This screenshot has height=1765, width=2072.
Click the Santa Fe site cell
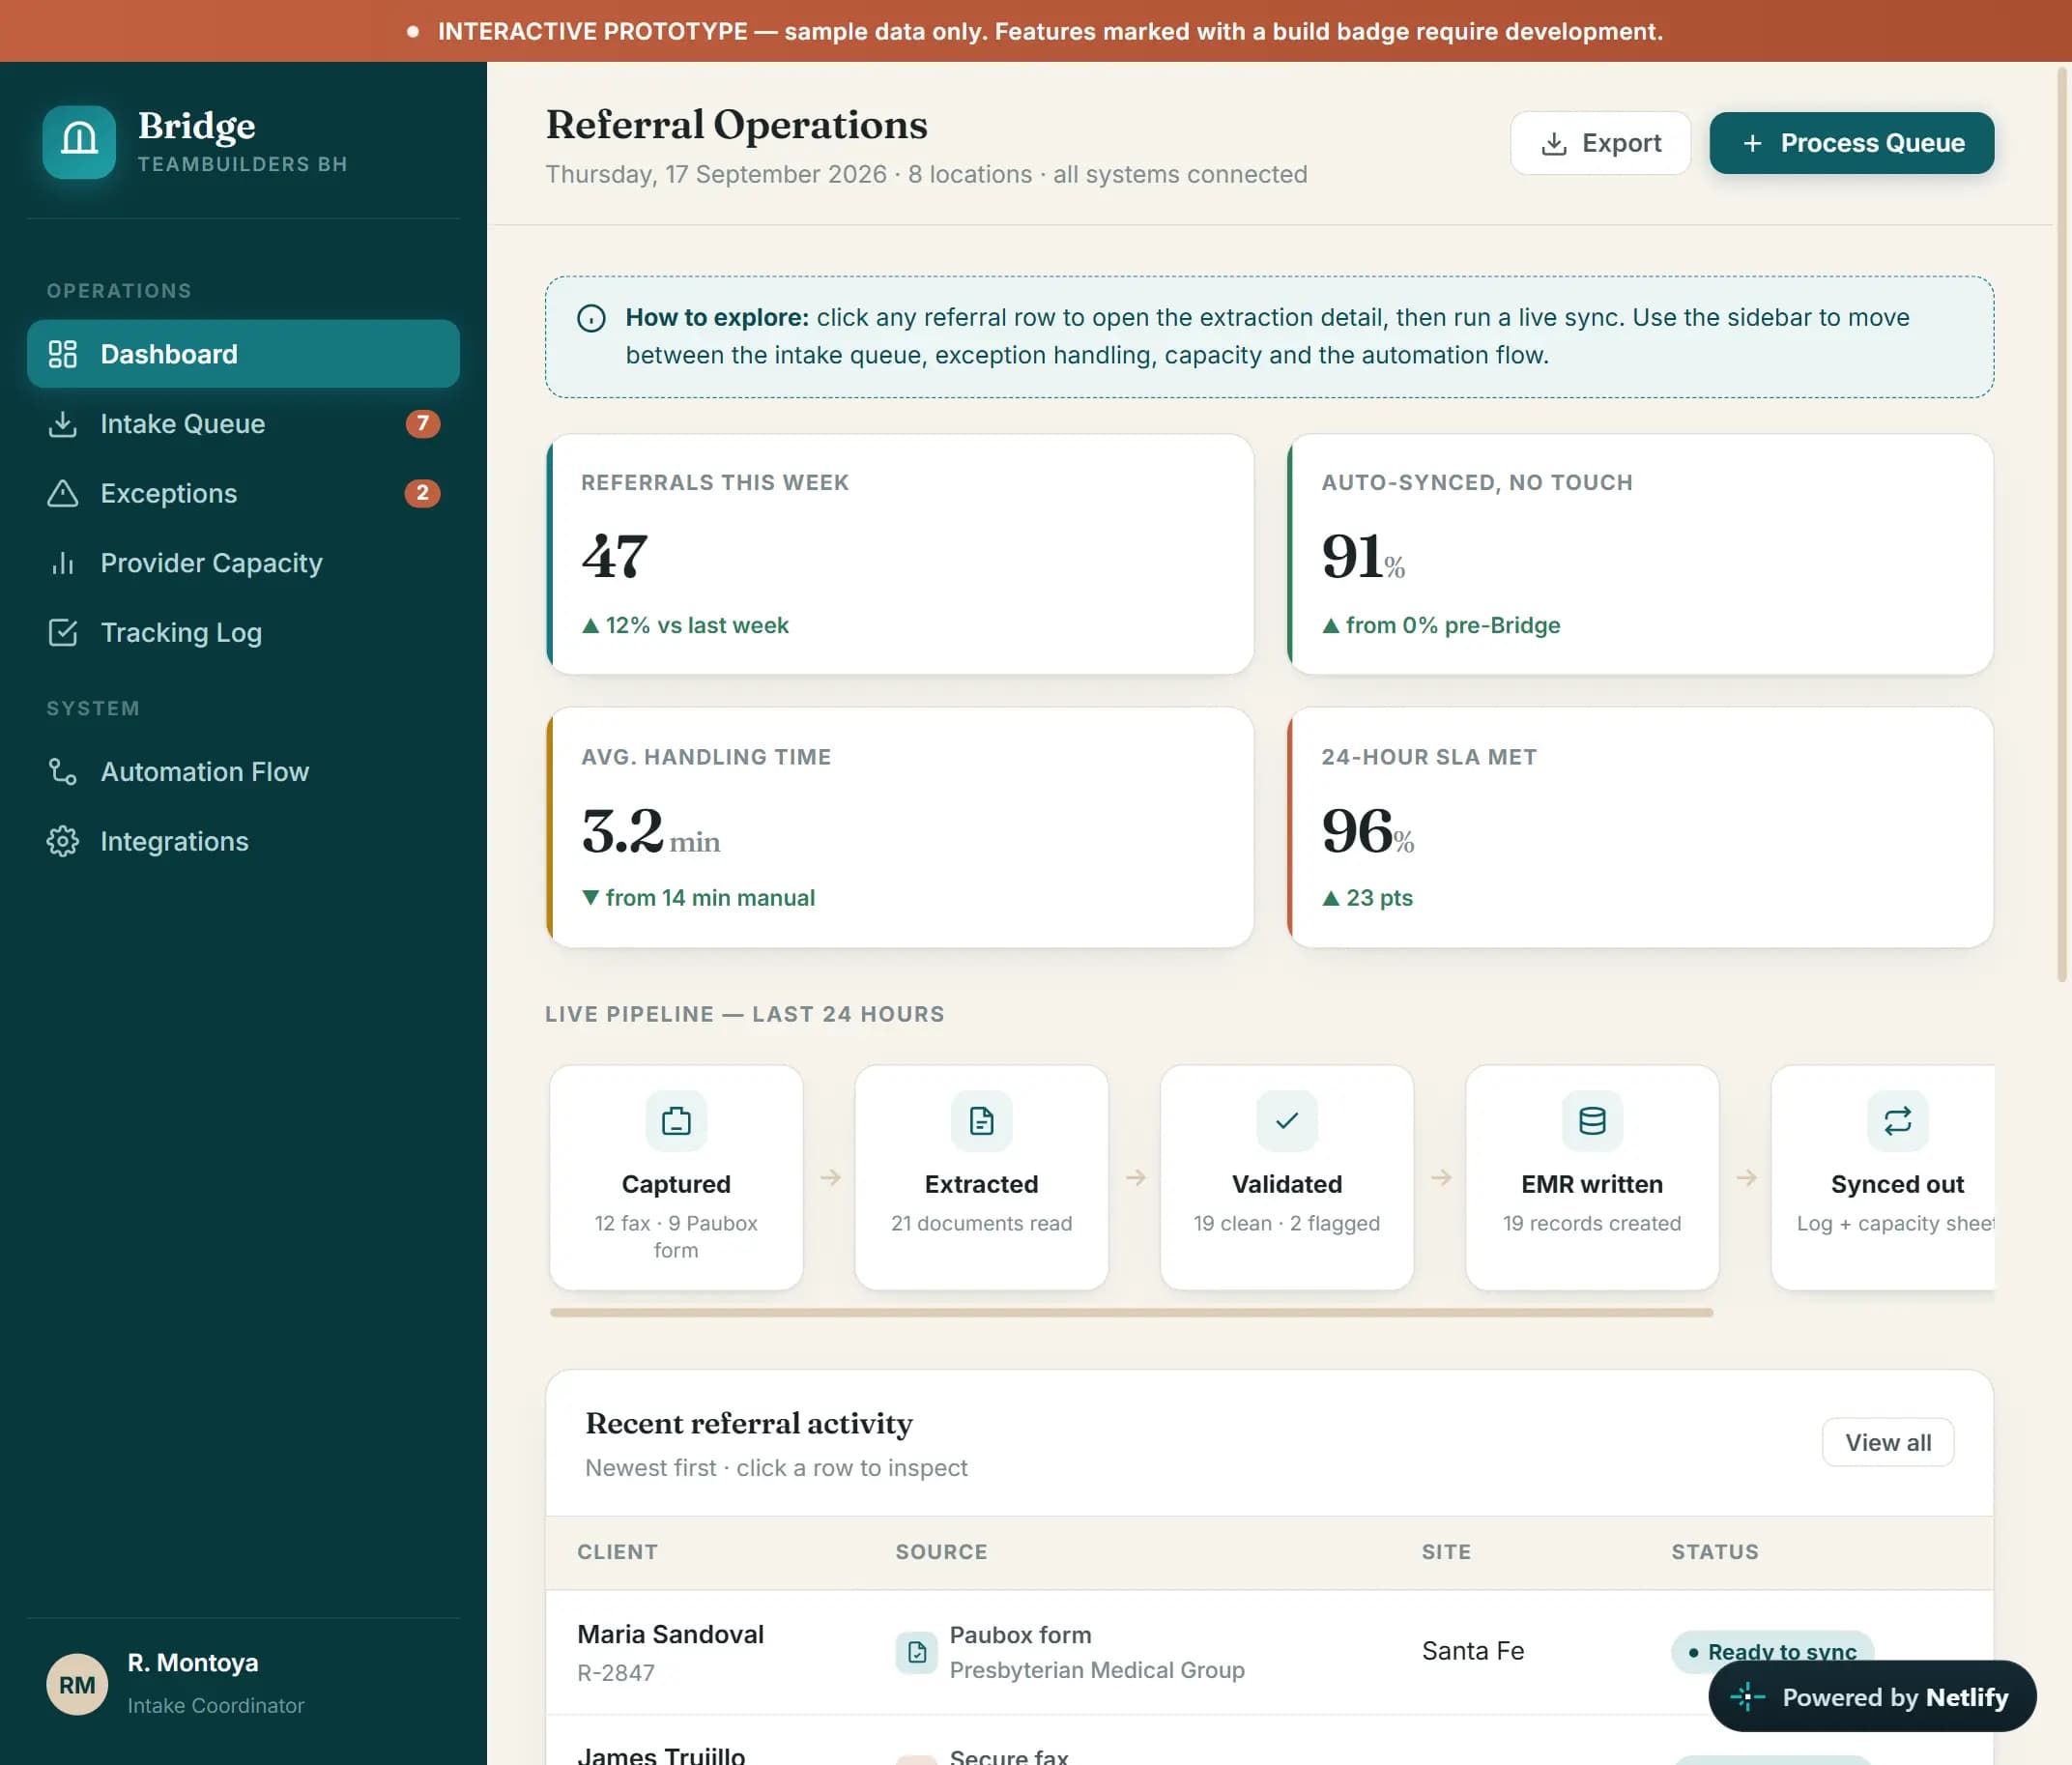1472,1651
